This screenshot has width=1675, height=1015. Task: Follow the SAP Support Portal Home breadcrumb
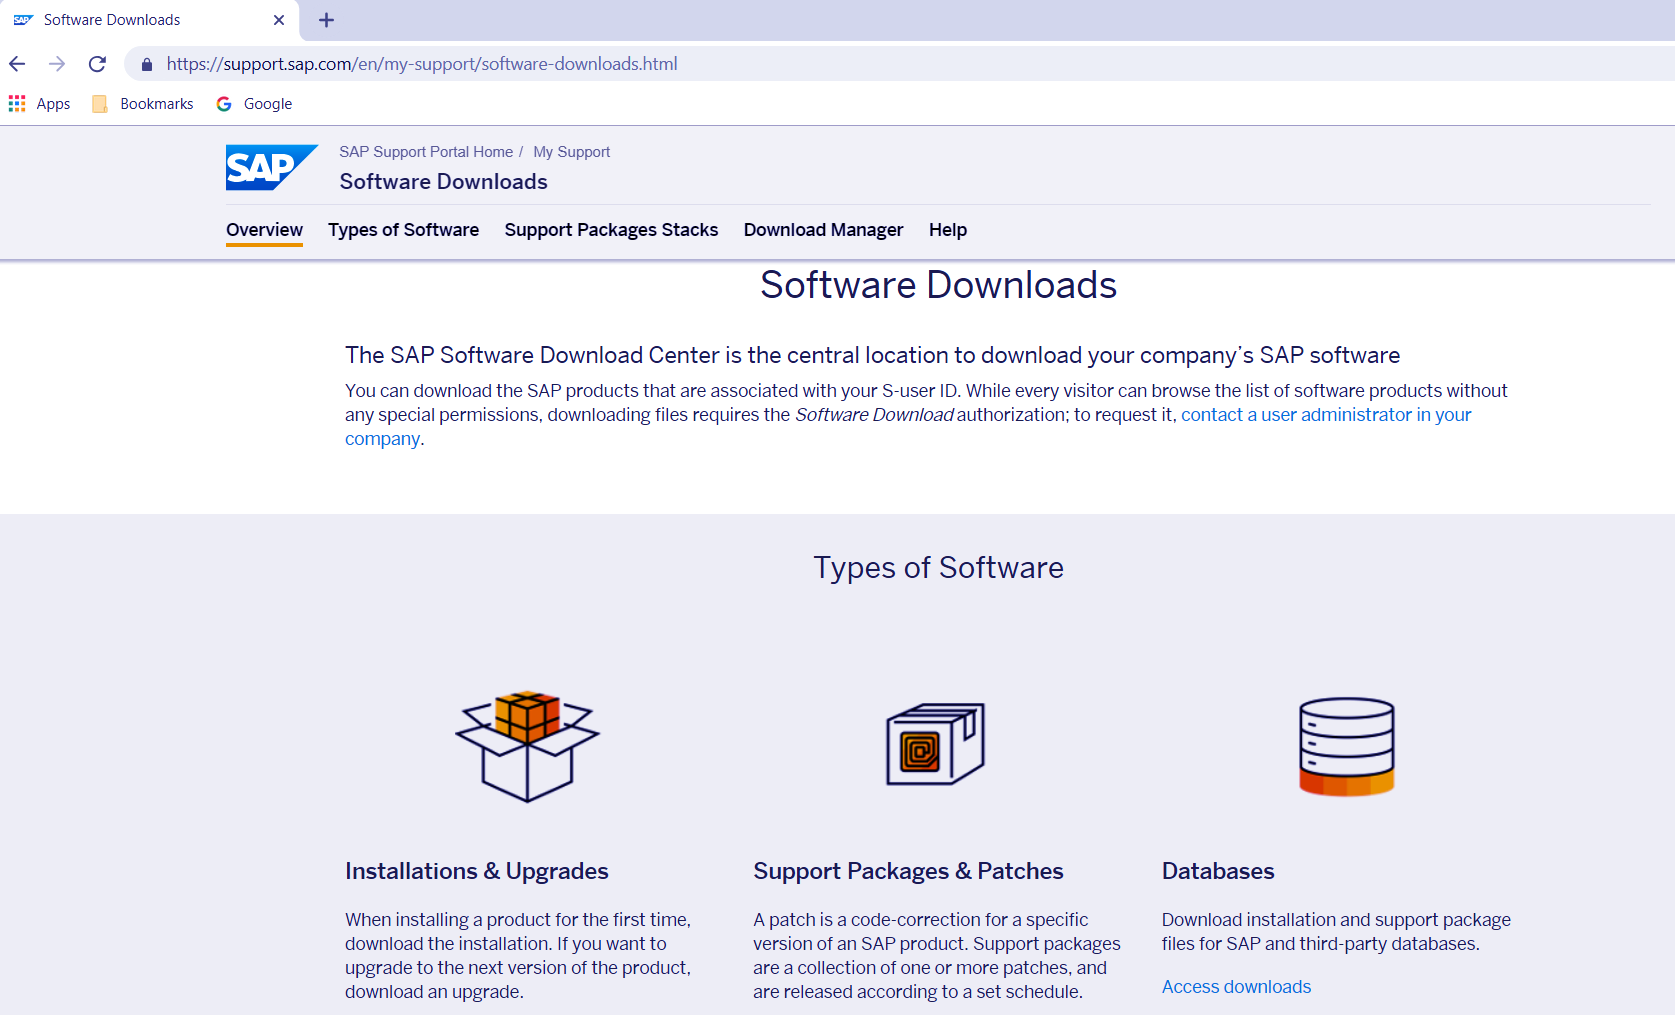[426, 152]
